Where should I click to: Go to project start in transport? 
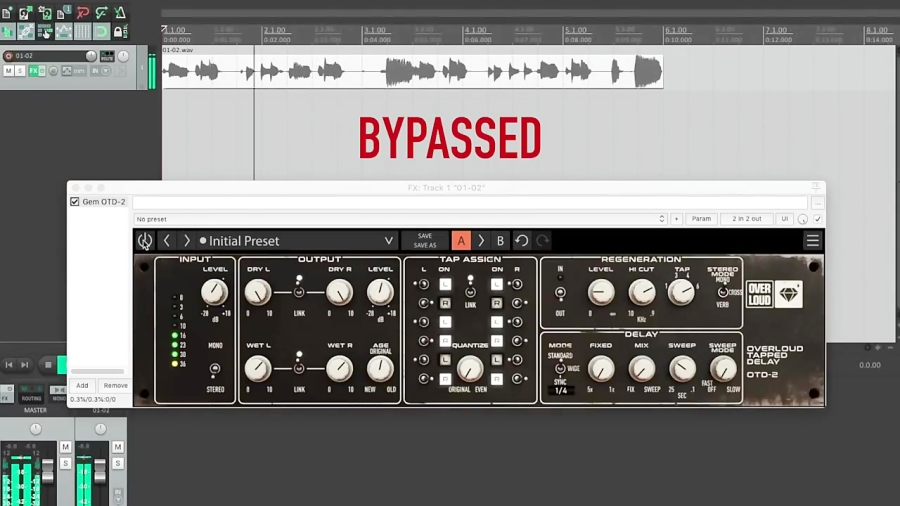click(9, 364)
